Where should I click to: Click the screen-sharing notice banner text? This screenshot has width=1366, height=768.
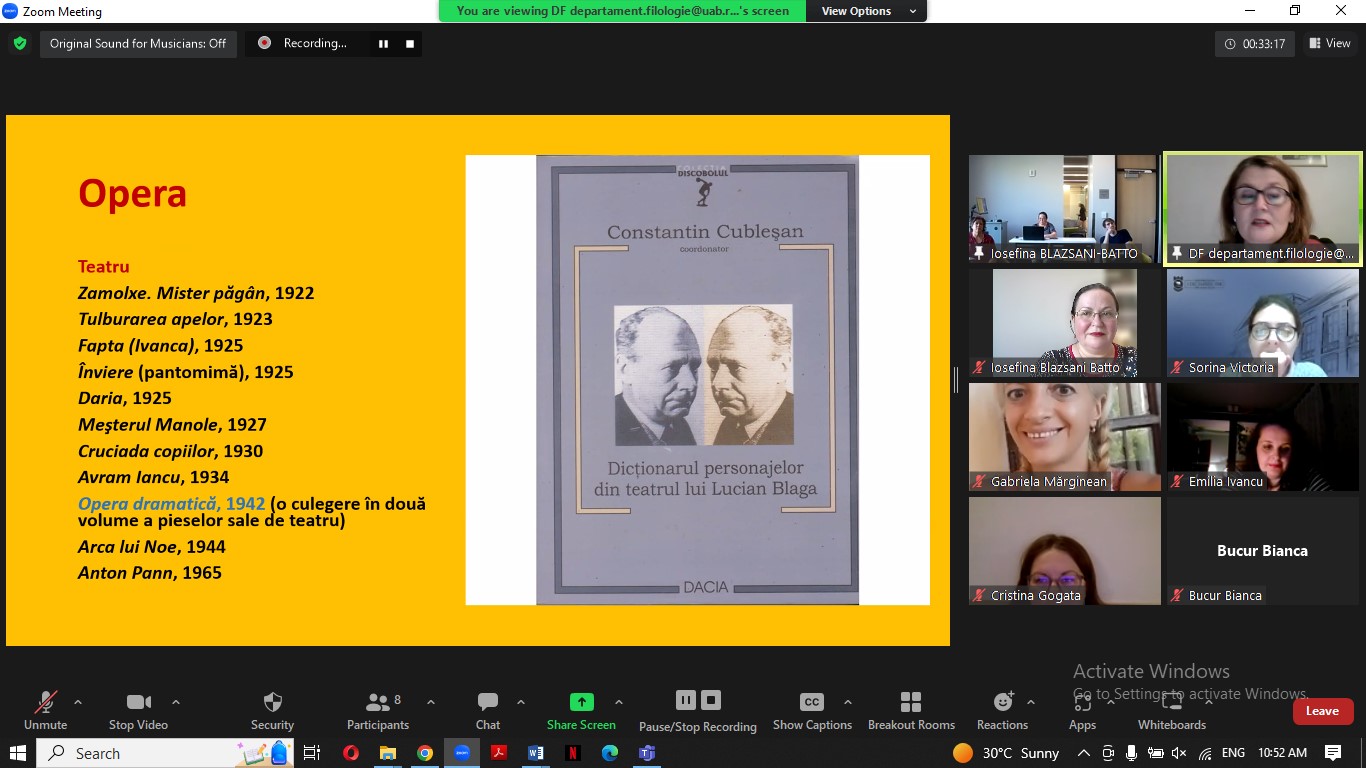pos(622,11)
